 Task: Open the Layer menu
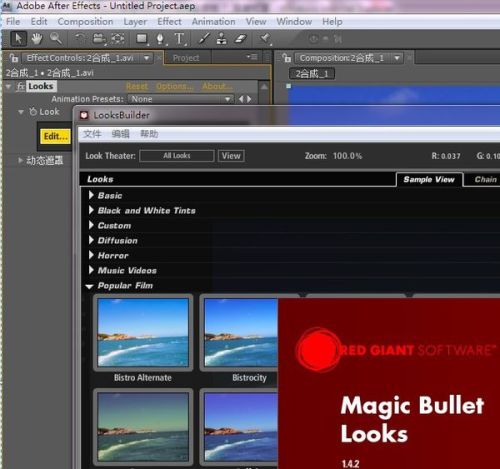coord(135,22)
